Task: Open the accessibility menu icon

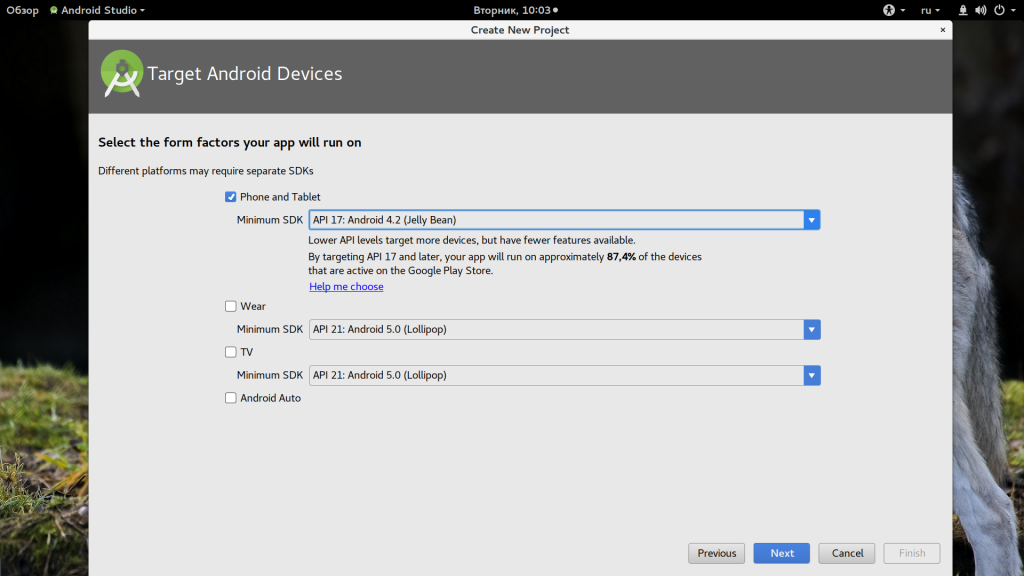Action: pos(889,10)
